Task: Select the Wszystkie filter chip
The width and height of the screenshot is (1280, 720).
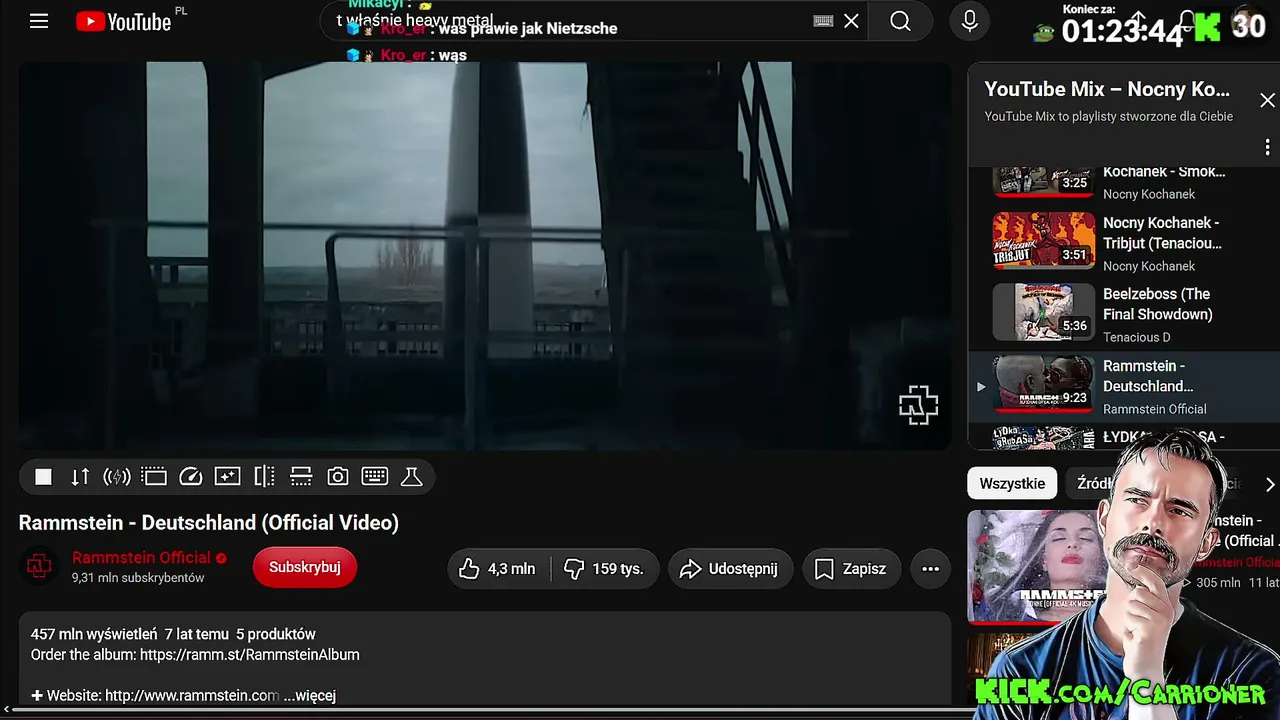Action: point(1012,484)
